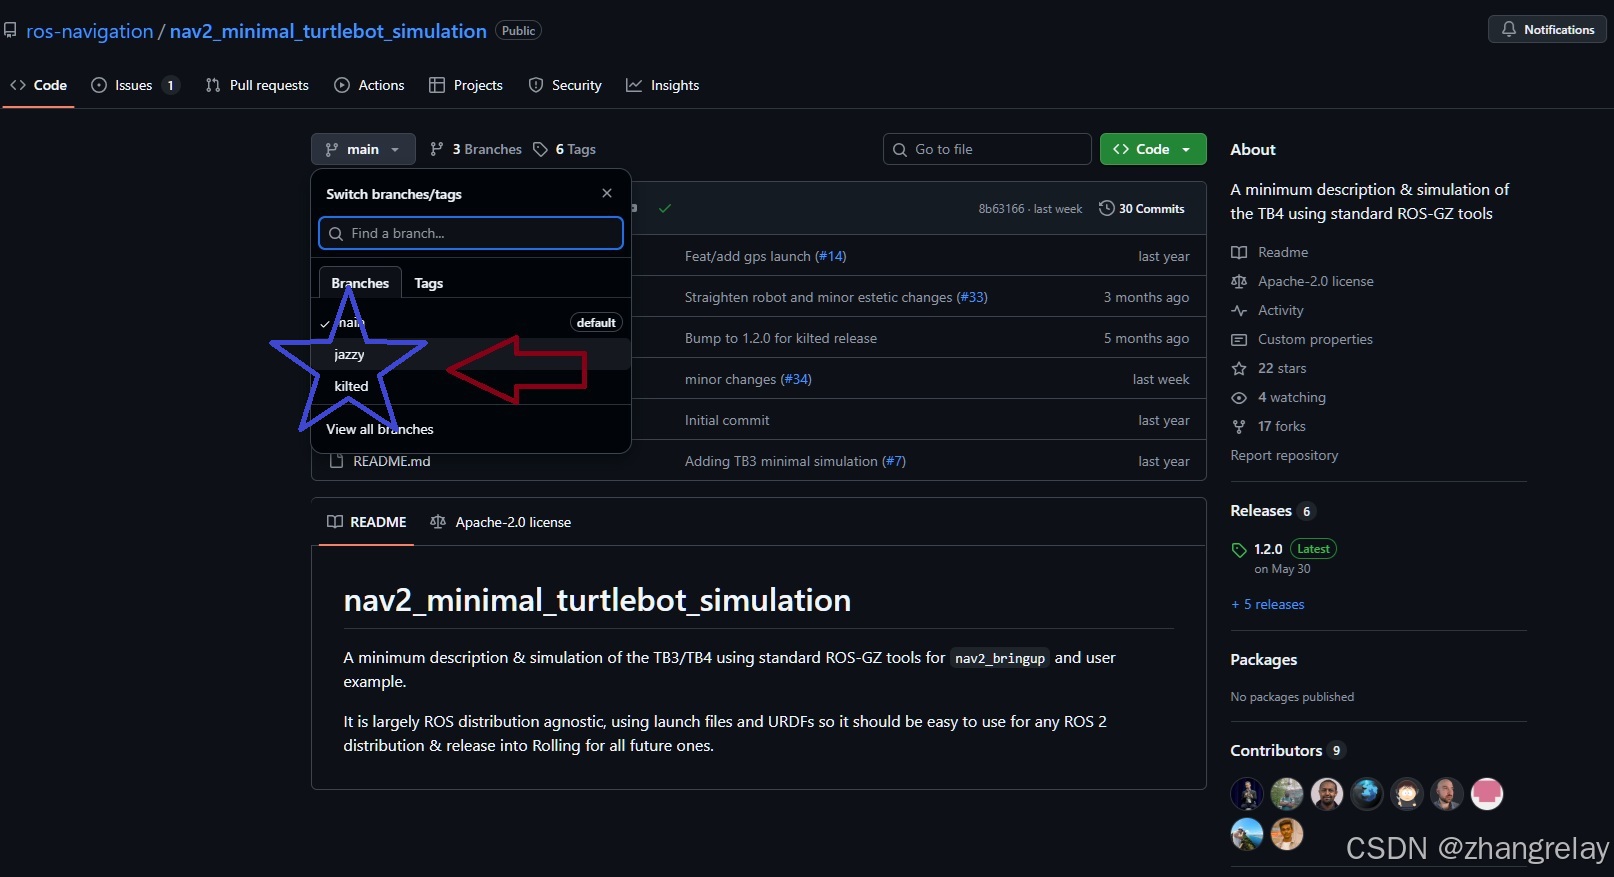The image size is (1614, 877).
Task: Click the Security shield icon
Action: tap(536, 85)
